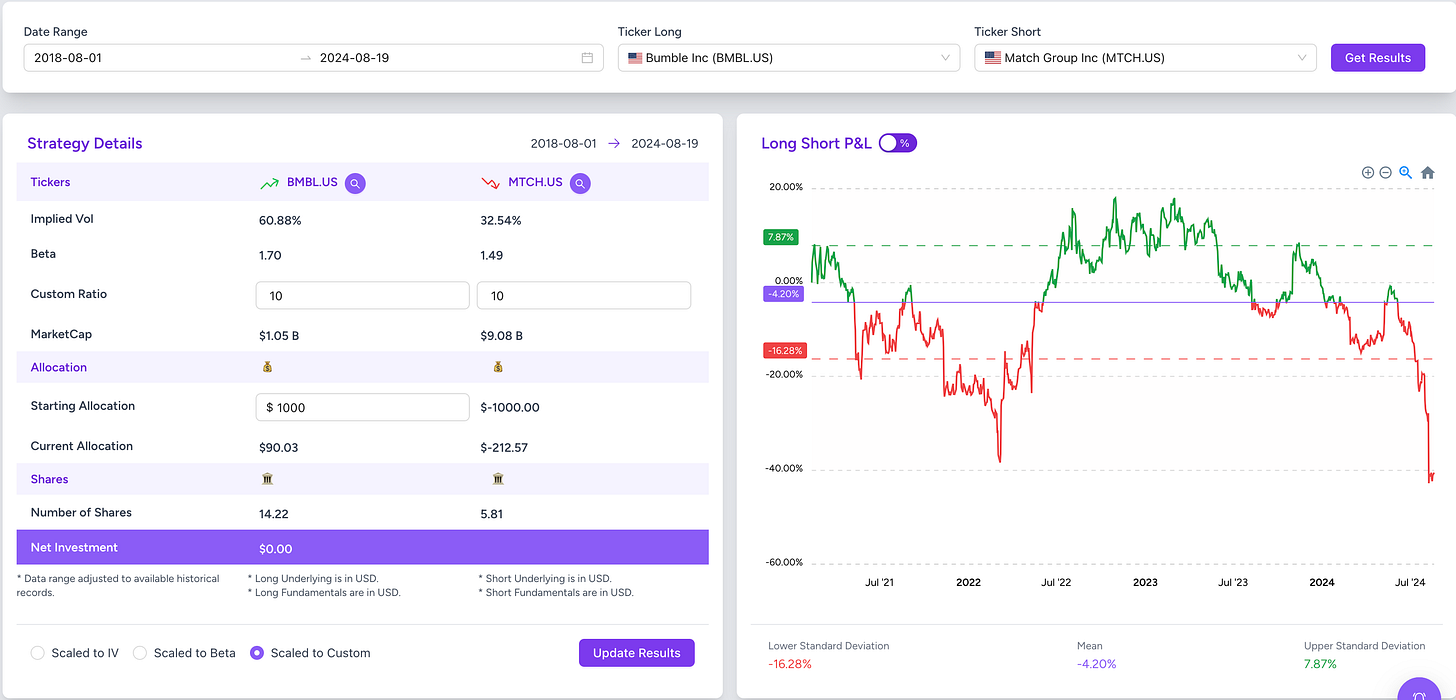Click the US flag in Ticker Short
This screenshot has height=700, width=1456.
(993, 58)
